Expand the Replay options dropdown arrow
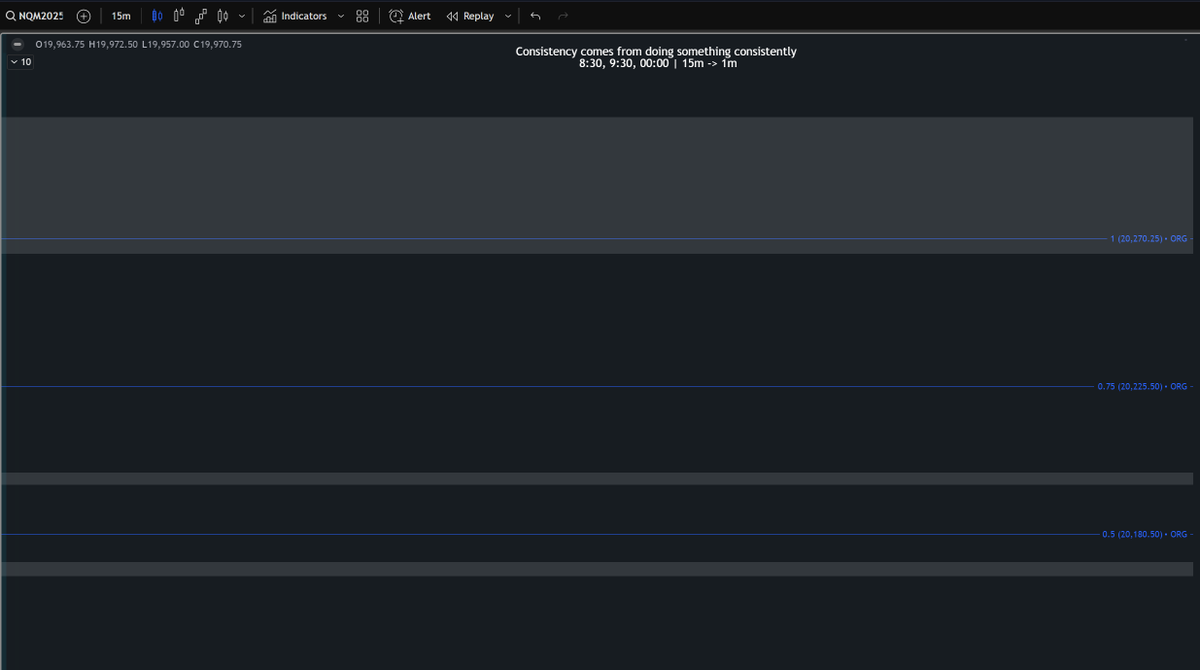The height and width of the screenshot is (670, 1200). click(508, 16)
